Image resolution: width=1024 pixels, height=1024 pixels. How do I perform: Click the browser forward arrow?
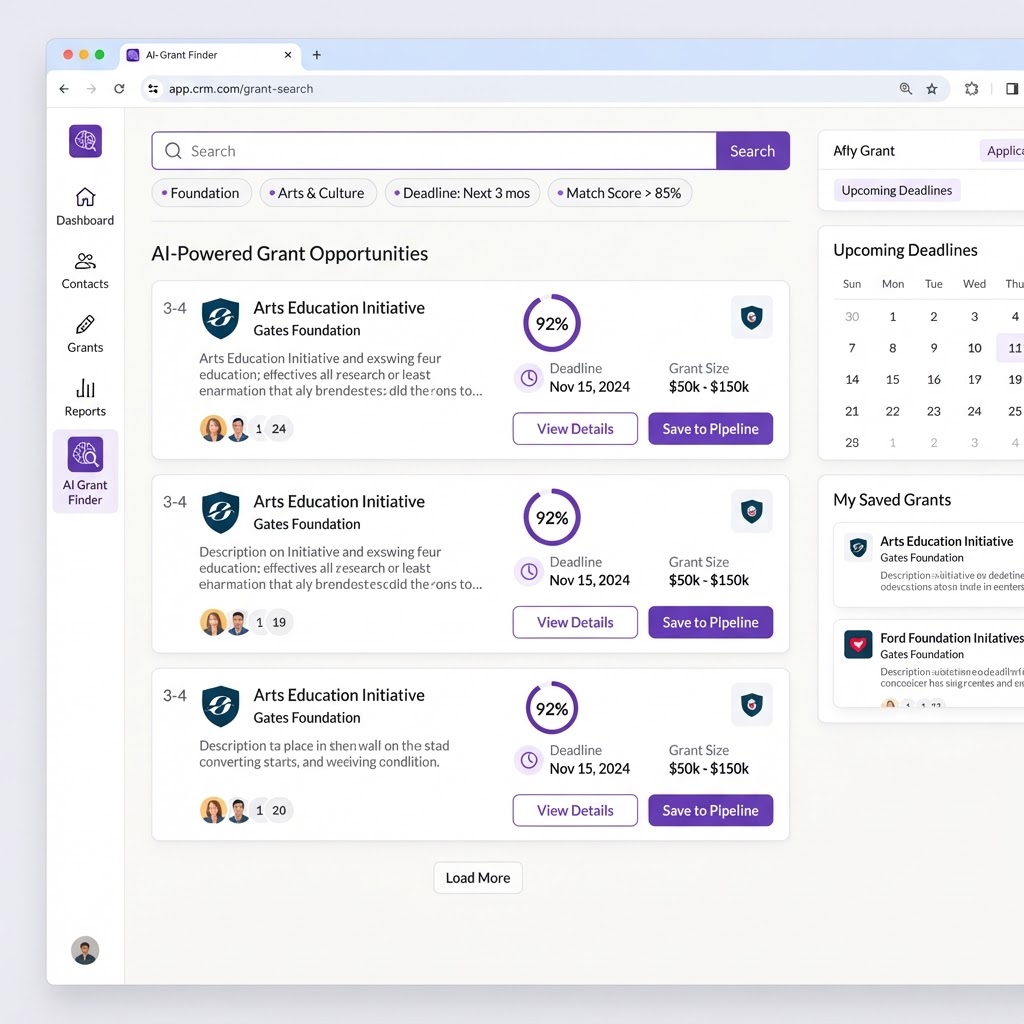click(91, 89)
